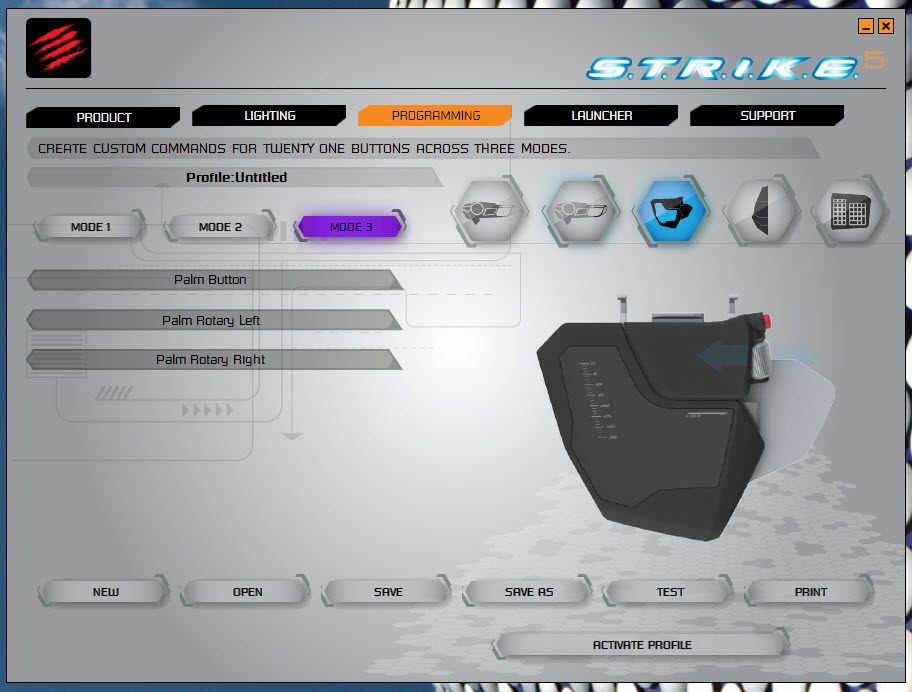This screenshot has width=912, height=692.
Task: Click the SAVE AS button
Action: tap(529, 592)
